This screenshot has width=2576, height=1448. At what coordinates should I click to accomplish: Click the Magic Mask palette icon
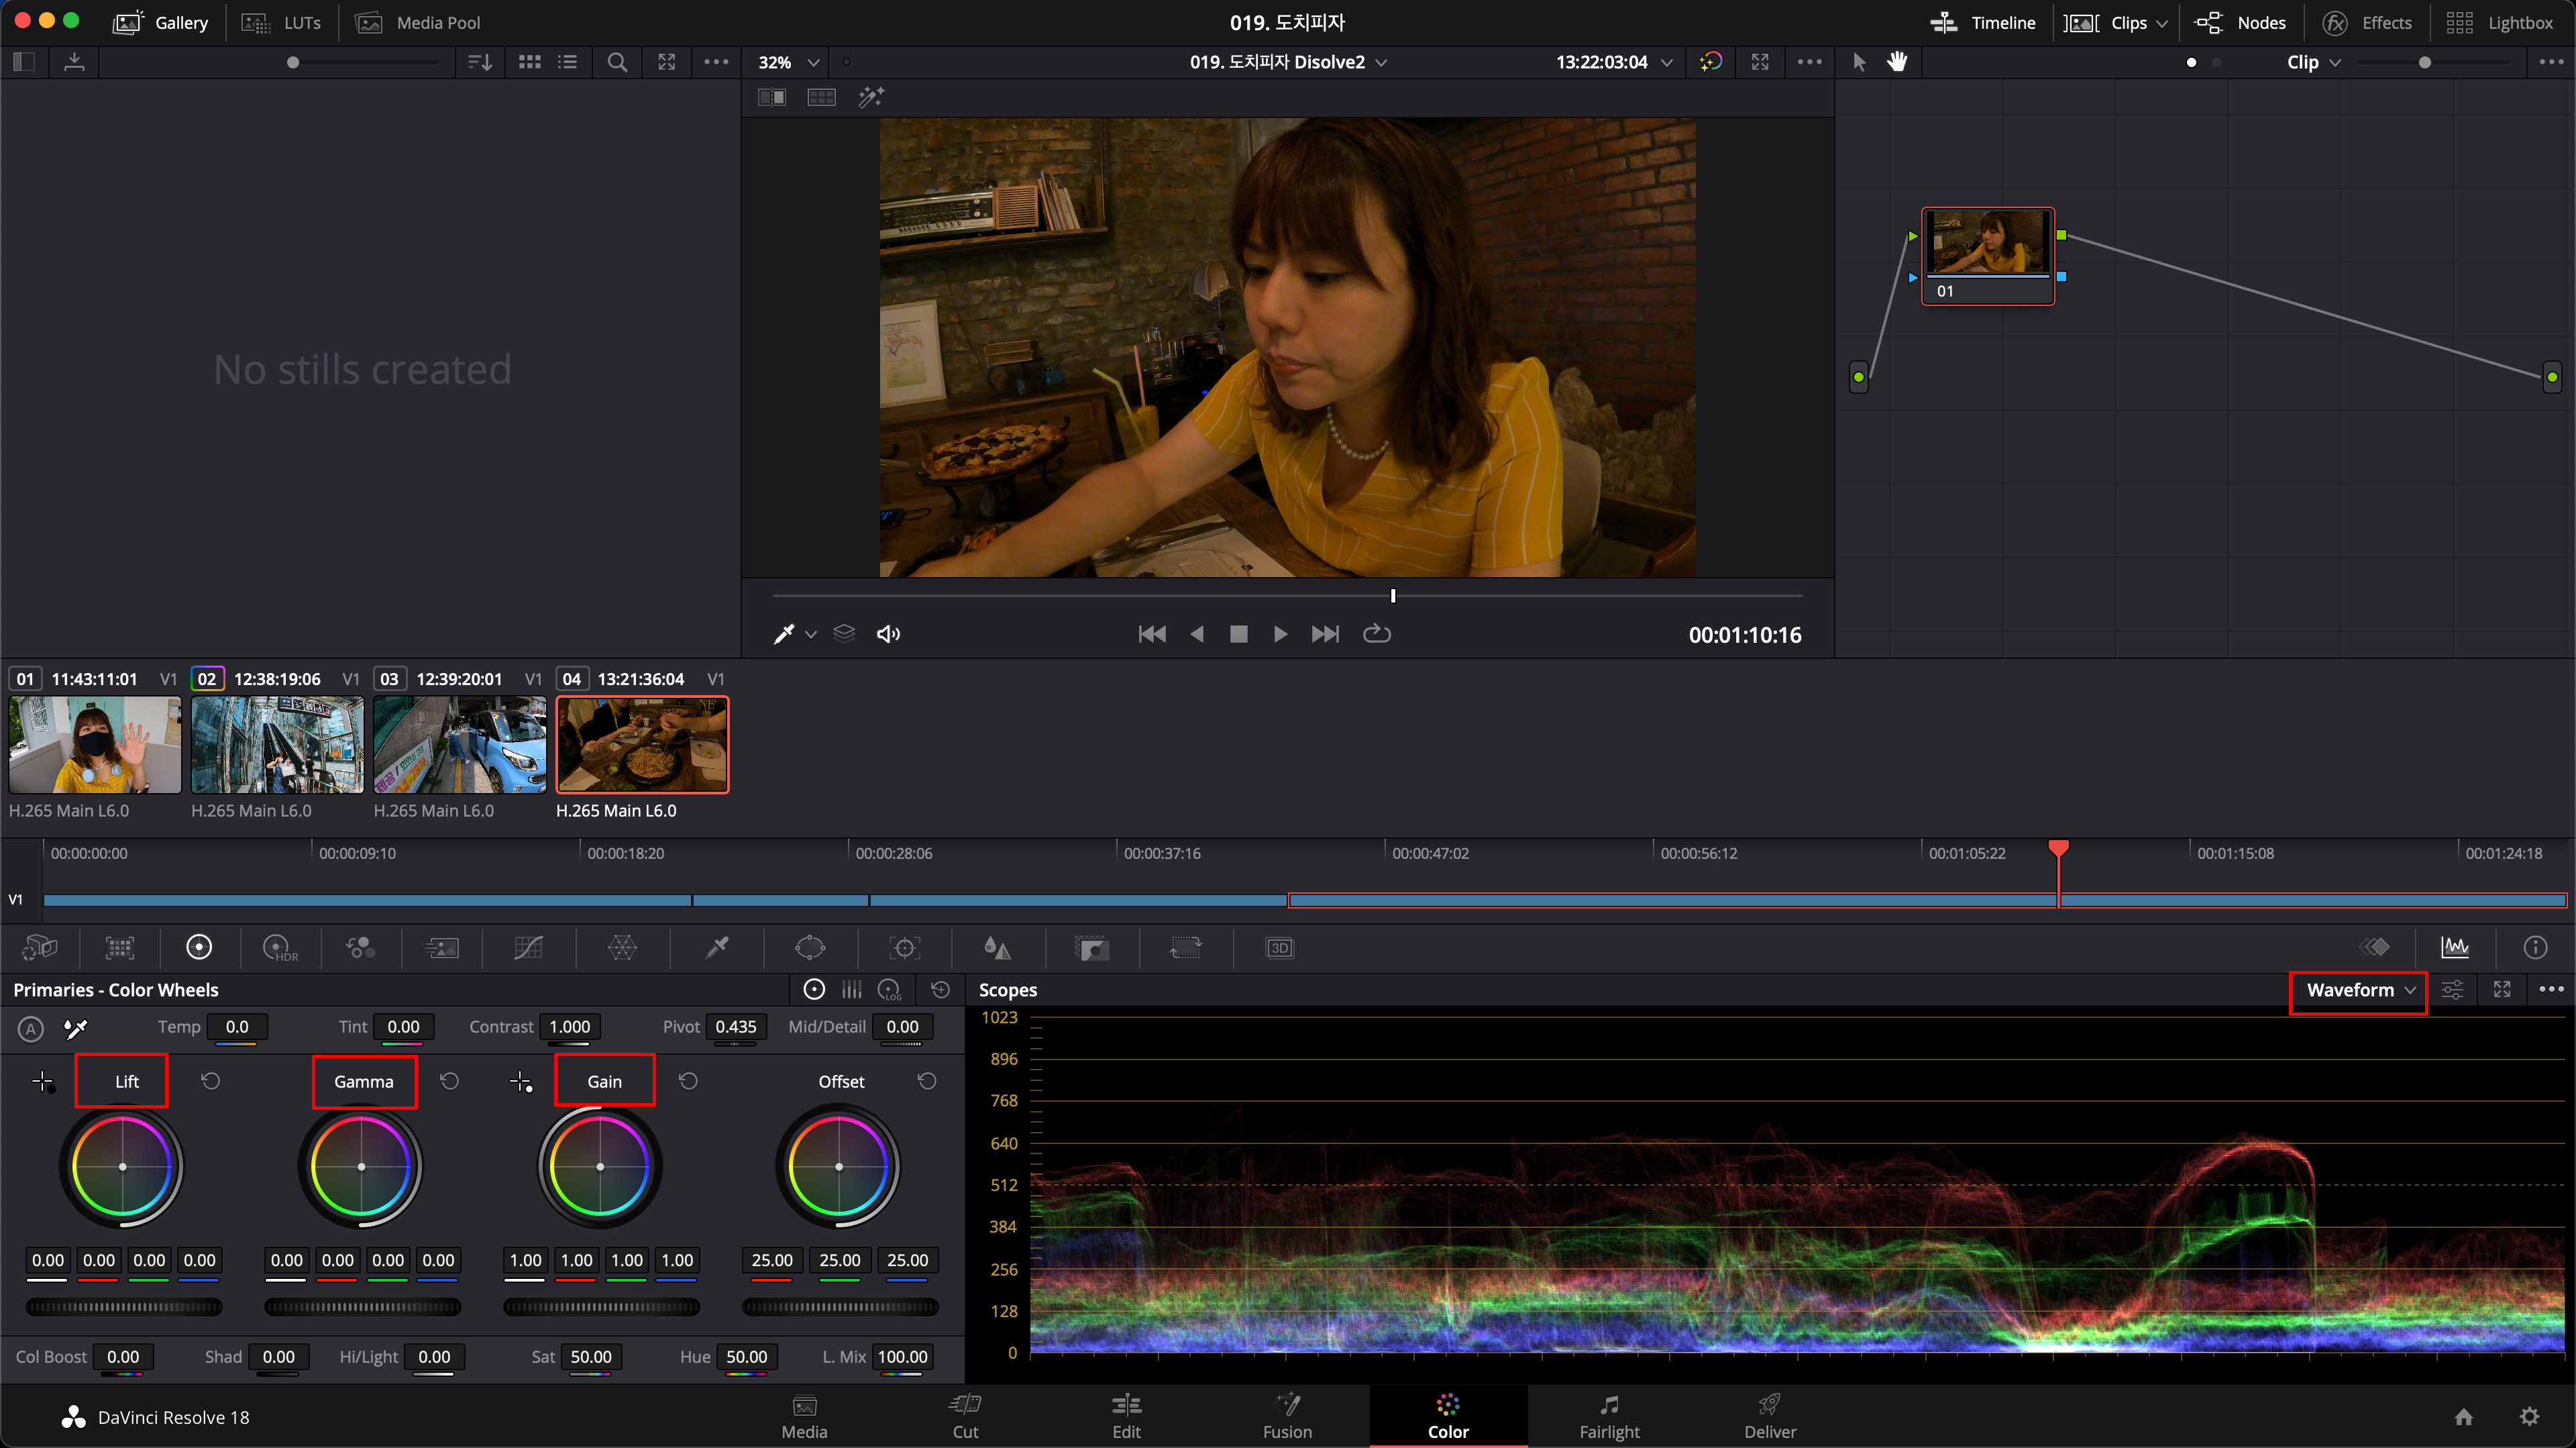click(1092, 947)
